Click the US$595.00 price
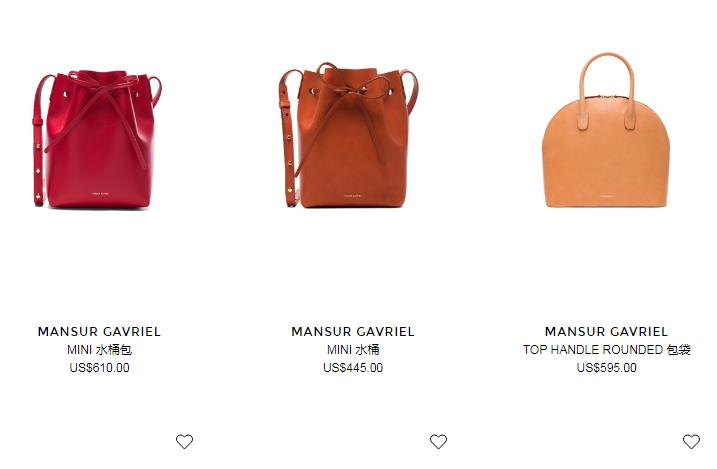Screen dimensions: 717x469 606,368
